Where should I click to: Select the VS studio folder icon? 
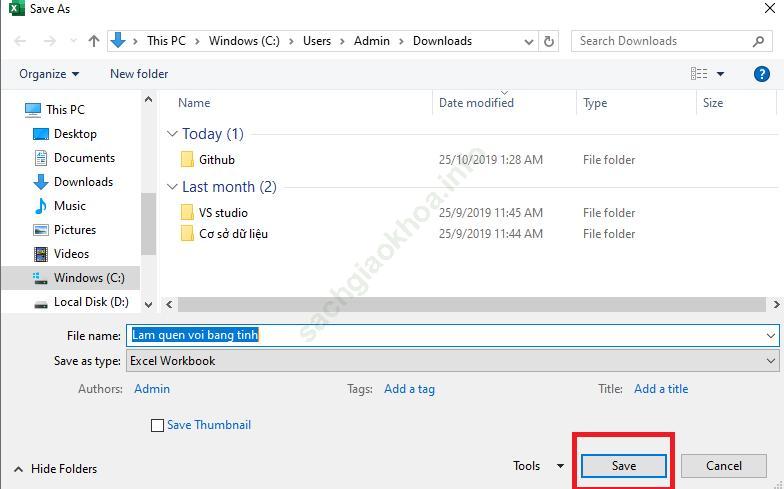(x=187, y=212)
